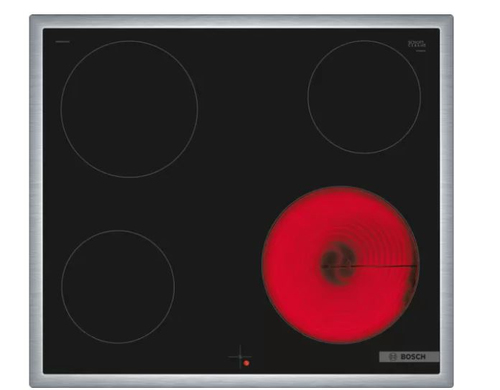Click the Bosch round emblem icon
500x390 pixels.
(393, 357)
